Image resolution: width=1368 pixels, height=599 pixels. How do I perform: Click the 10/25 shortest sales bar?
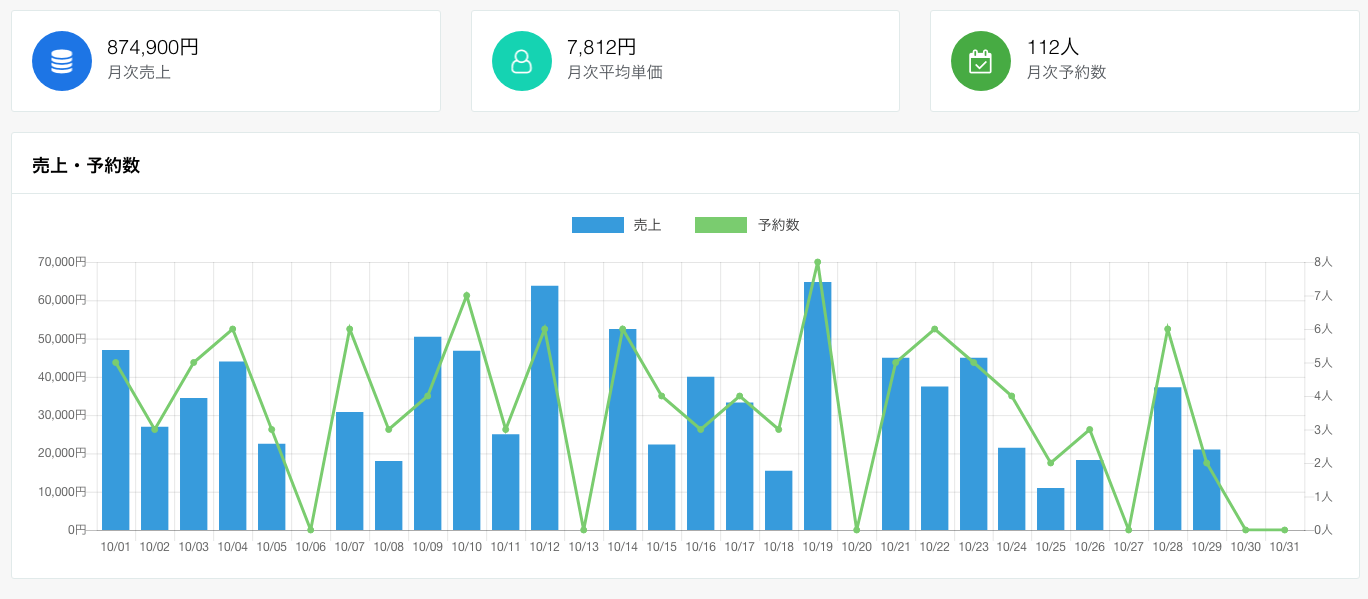1050,509
